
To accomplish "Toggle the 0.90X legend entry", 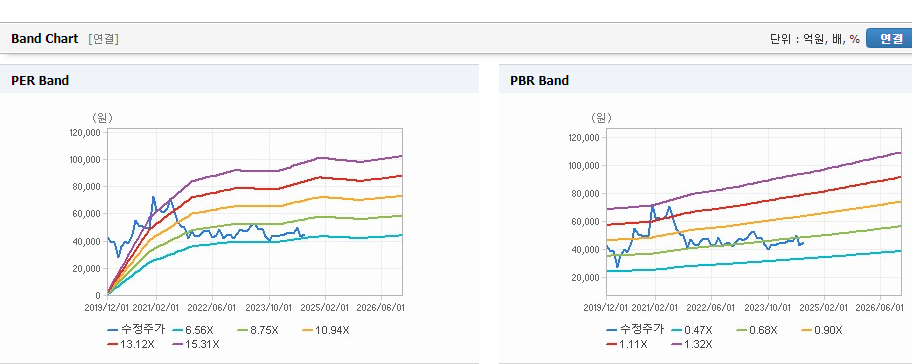I will [x=822, y=330].
